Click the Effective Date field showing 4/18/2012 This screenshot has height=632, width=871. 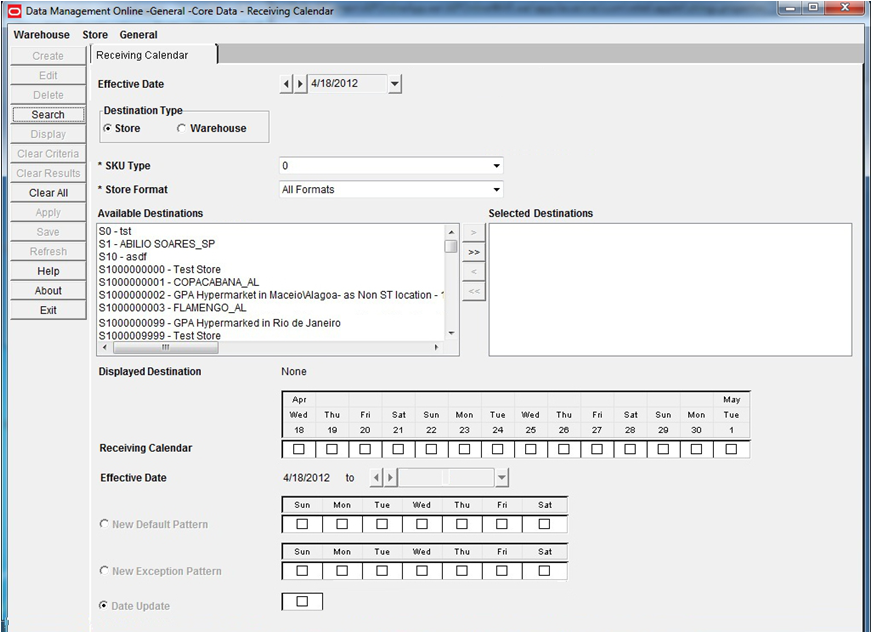point(348,84)
